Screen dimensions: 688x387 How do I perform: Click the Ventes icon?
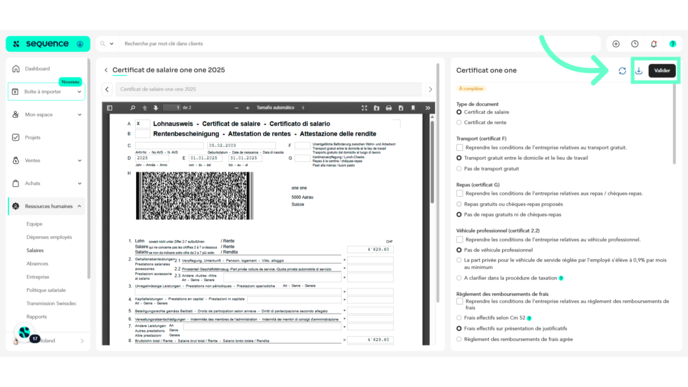pos(16,160)
